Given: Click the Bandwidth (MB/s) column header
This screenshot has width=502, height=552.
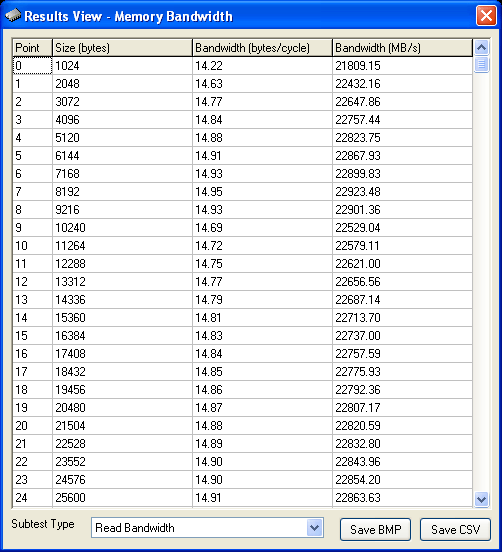Looking at the screenshot, I should click(x=402, y=48).
